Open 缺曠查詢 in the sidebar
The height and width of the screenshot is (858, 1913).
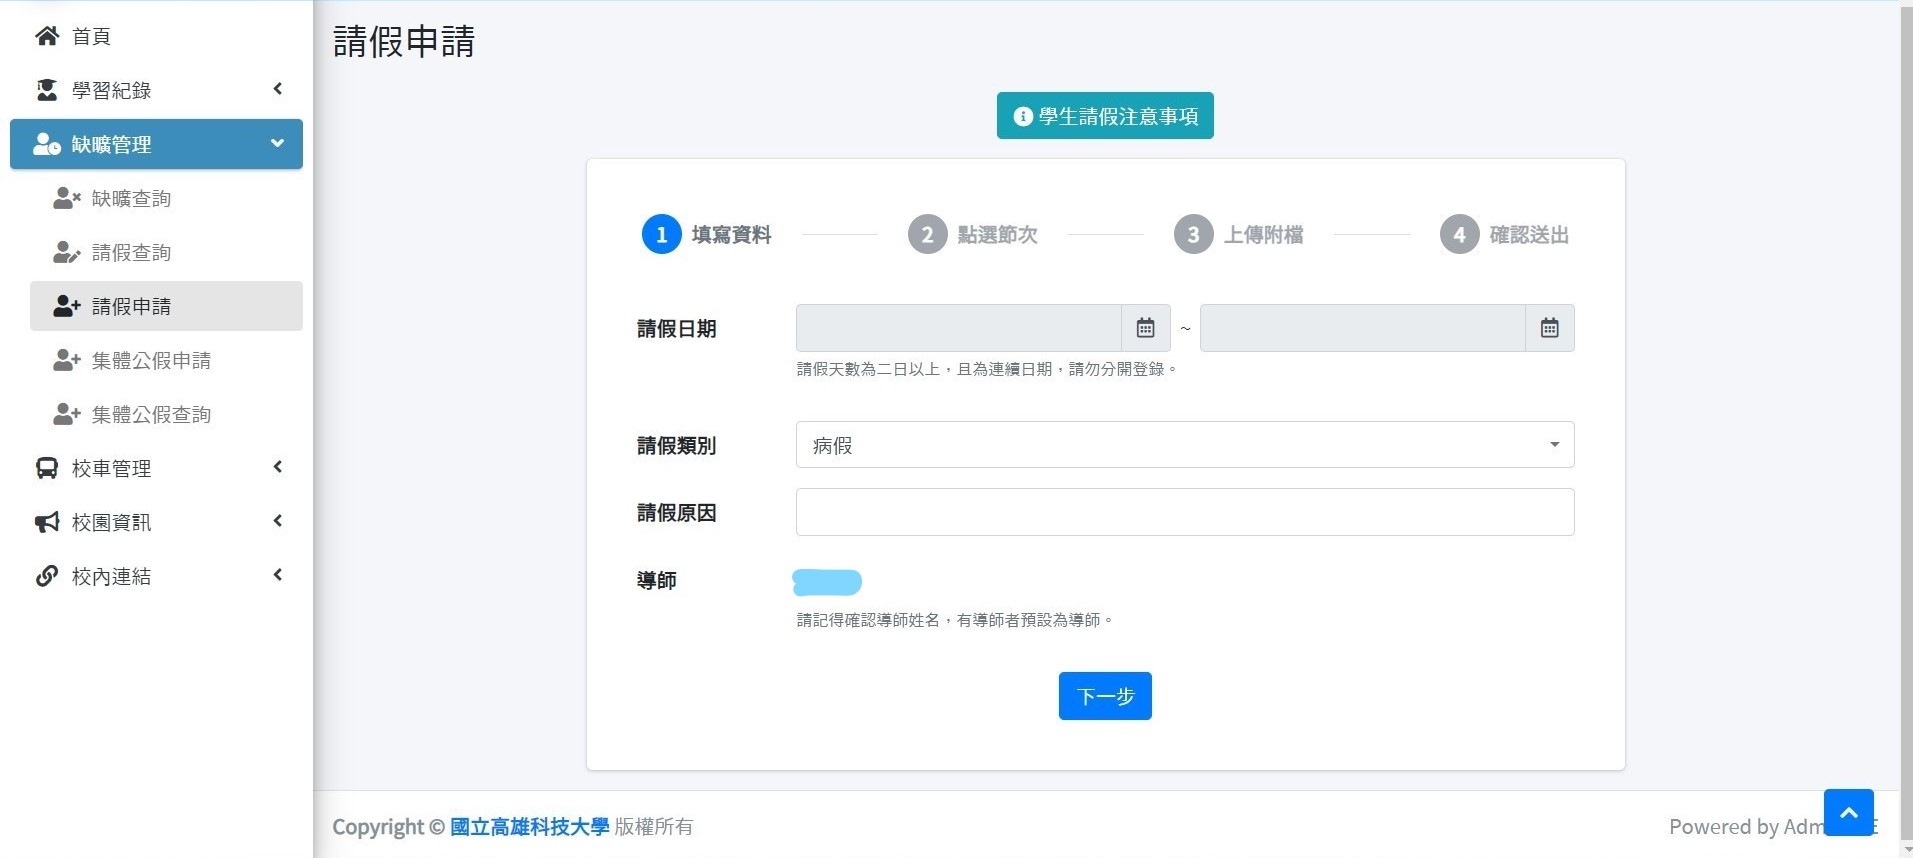166,198
